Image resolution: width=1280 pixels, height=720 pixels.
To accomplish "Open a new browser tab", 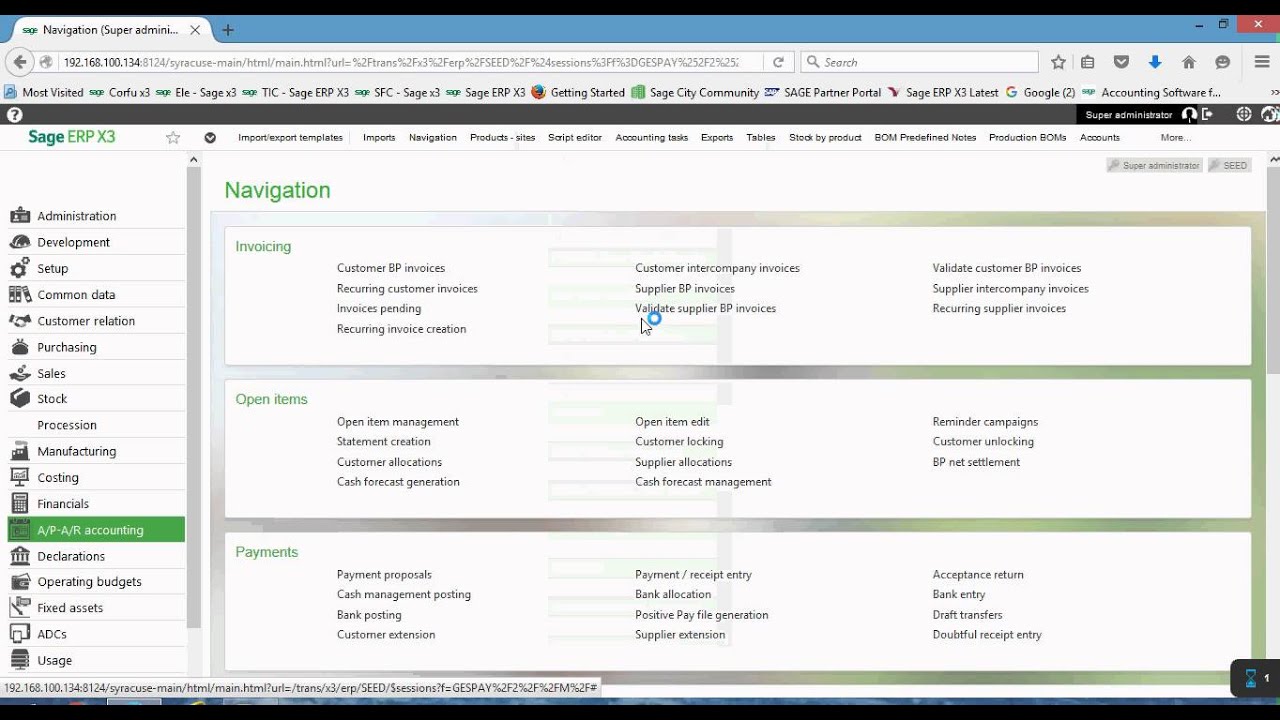I will point(228,30).
